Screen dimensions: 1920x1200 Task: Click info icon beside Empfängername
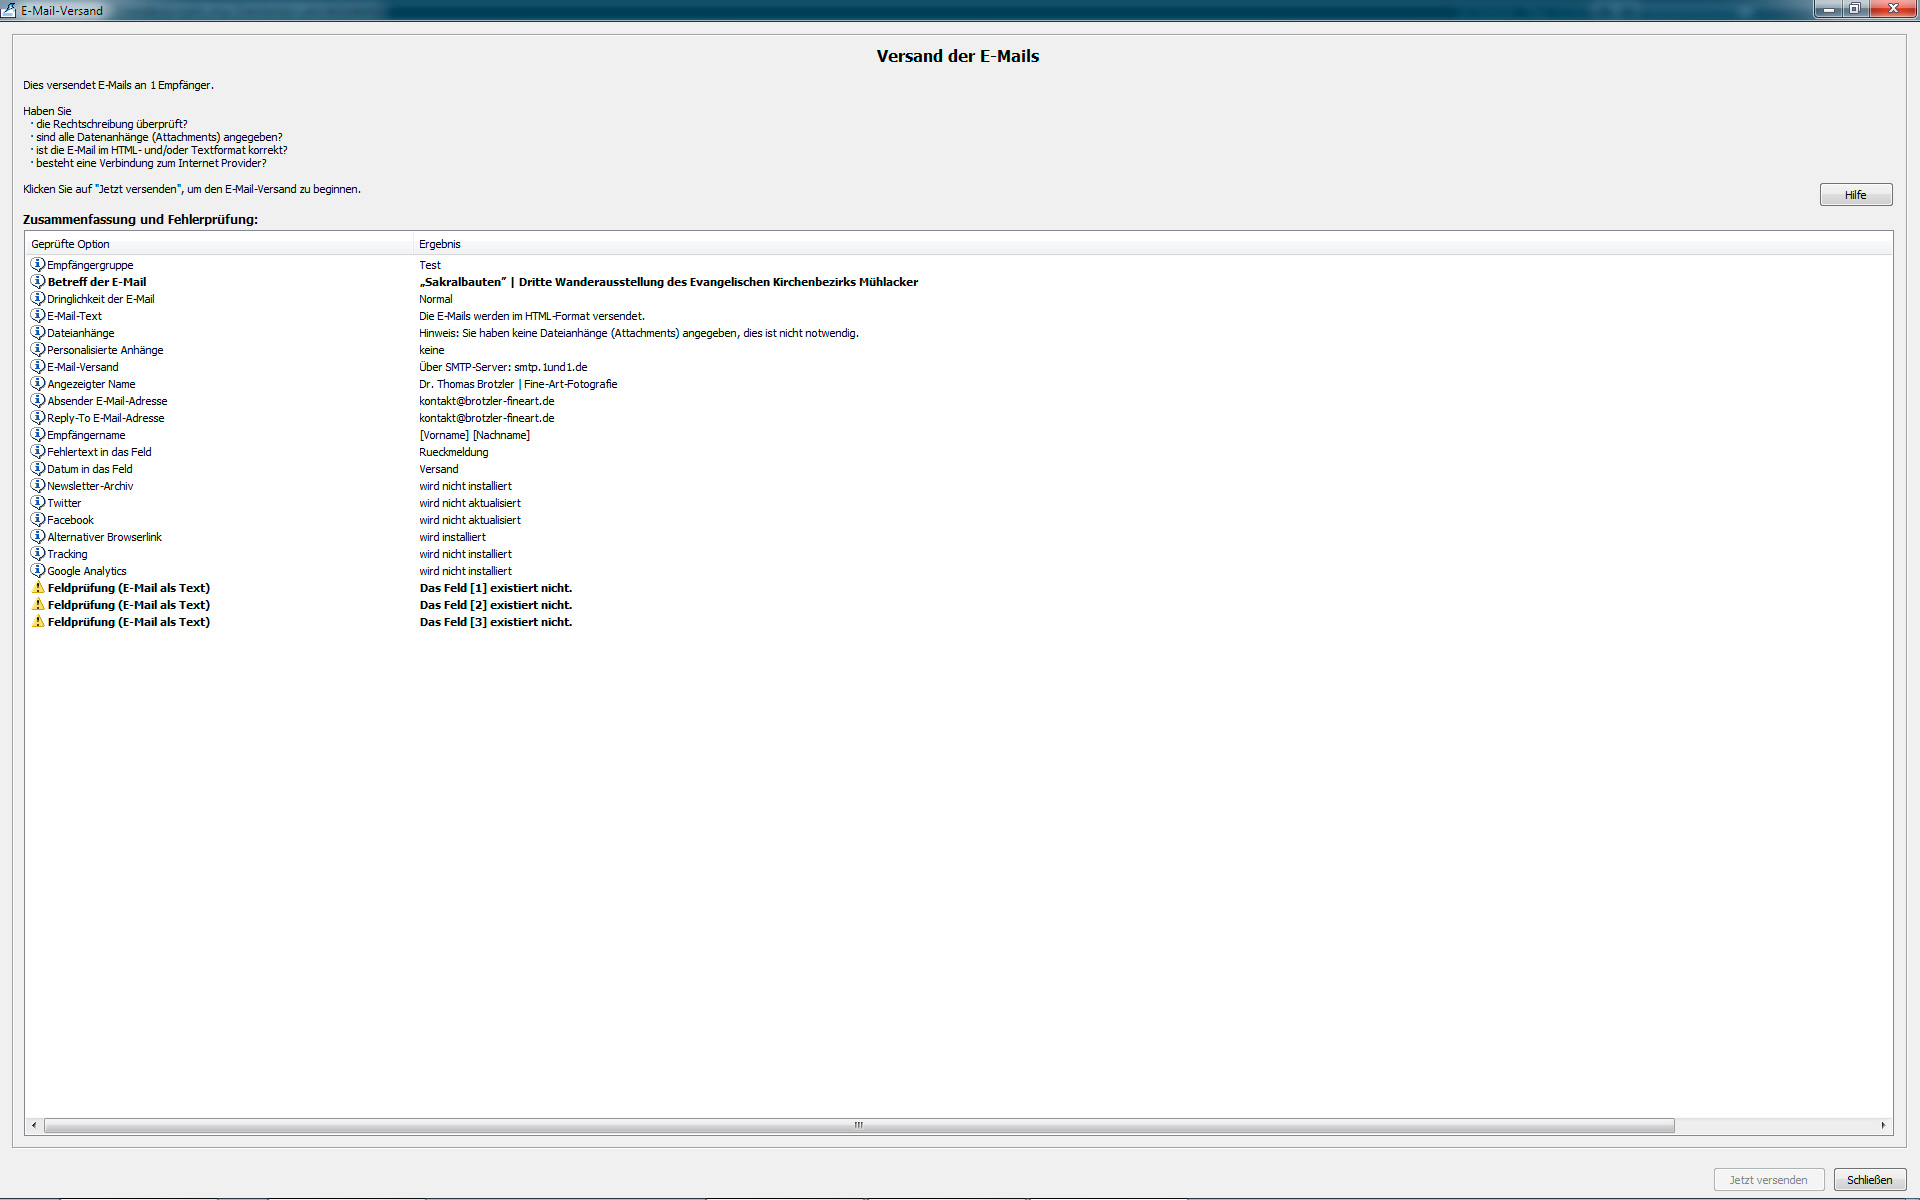coord(38,435)
